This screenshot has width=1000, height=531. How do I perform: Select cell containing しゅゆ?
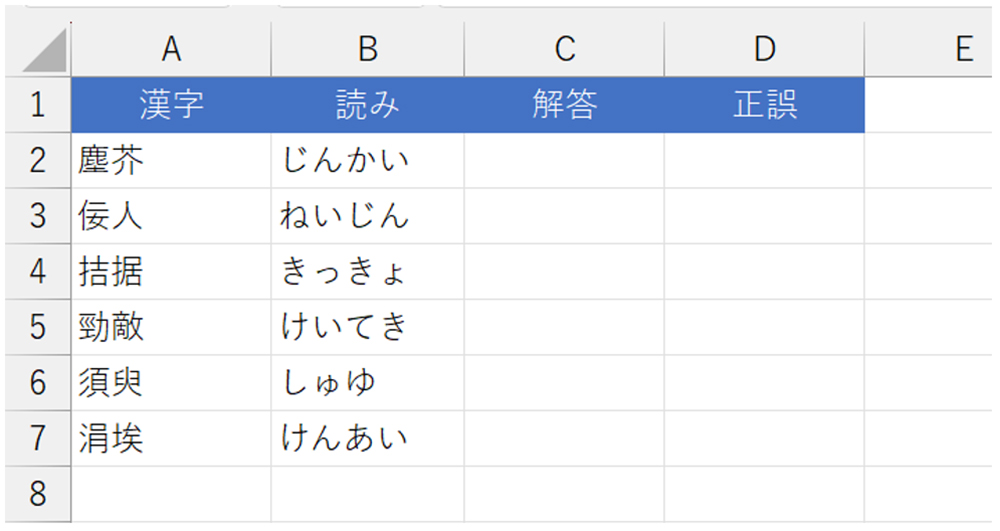pos(367,382)
